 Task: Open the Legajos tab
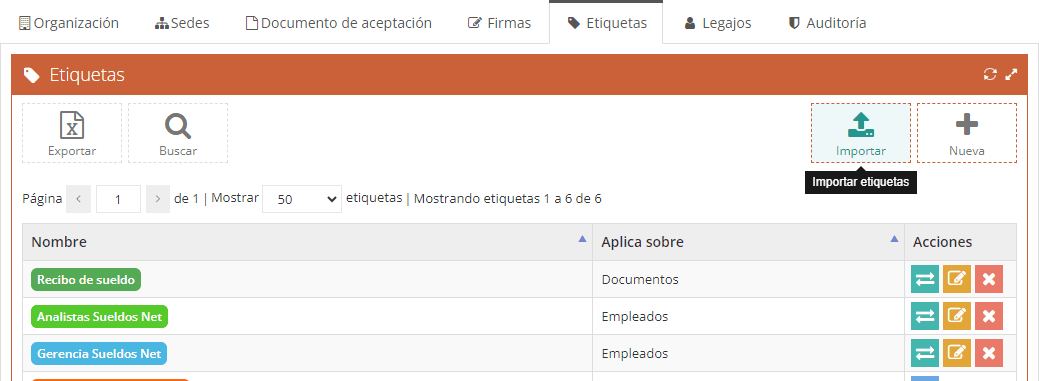tap(718, 23)
